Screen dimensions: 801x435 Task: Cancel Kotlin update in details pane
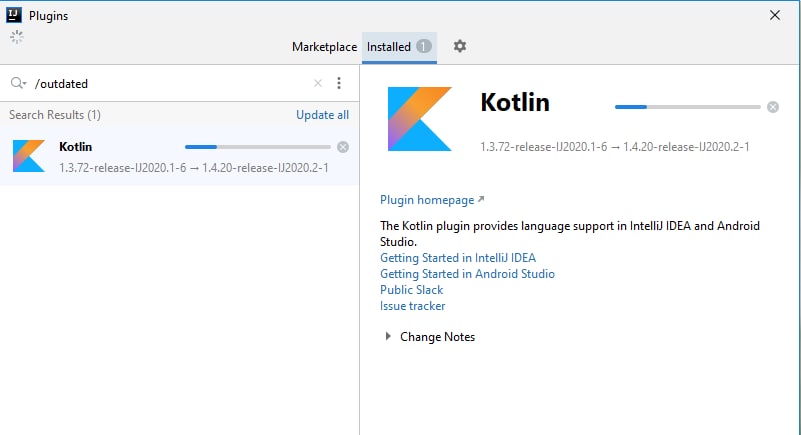[x=773, y=107]
